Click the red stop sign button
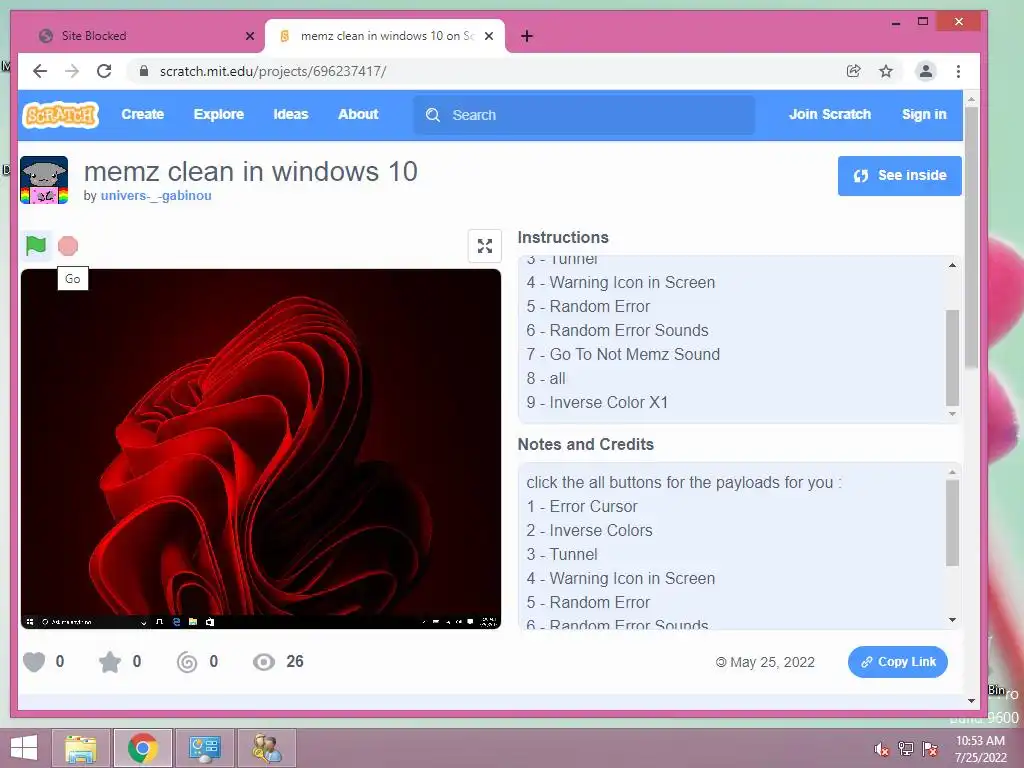Image resolution: width=1024 pixels, height=768 pixels. [x=68, y=246]
